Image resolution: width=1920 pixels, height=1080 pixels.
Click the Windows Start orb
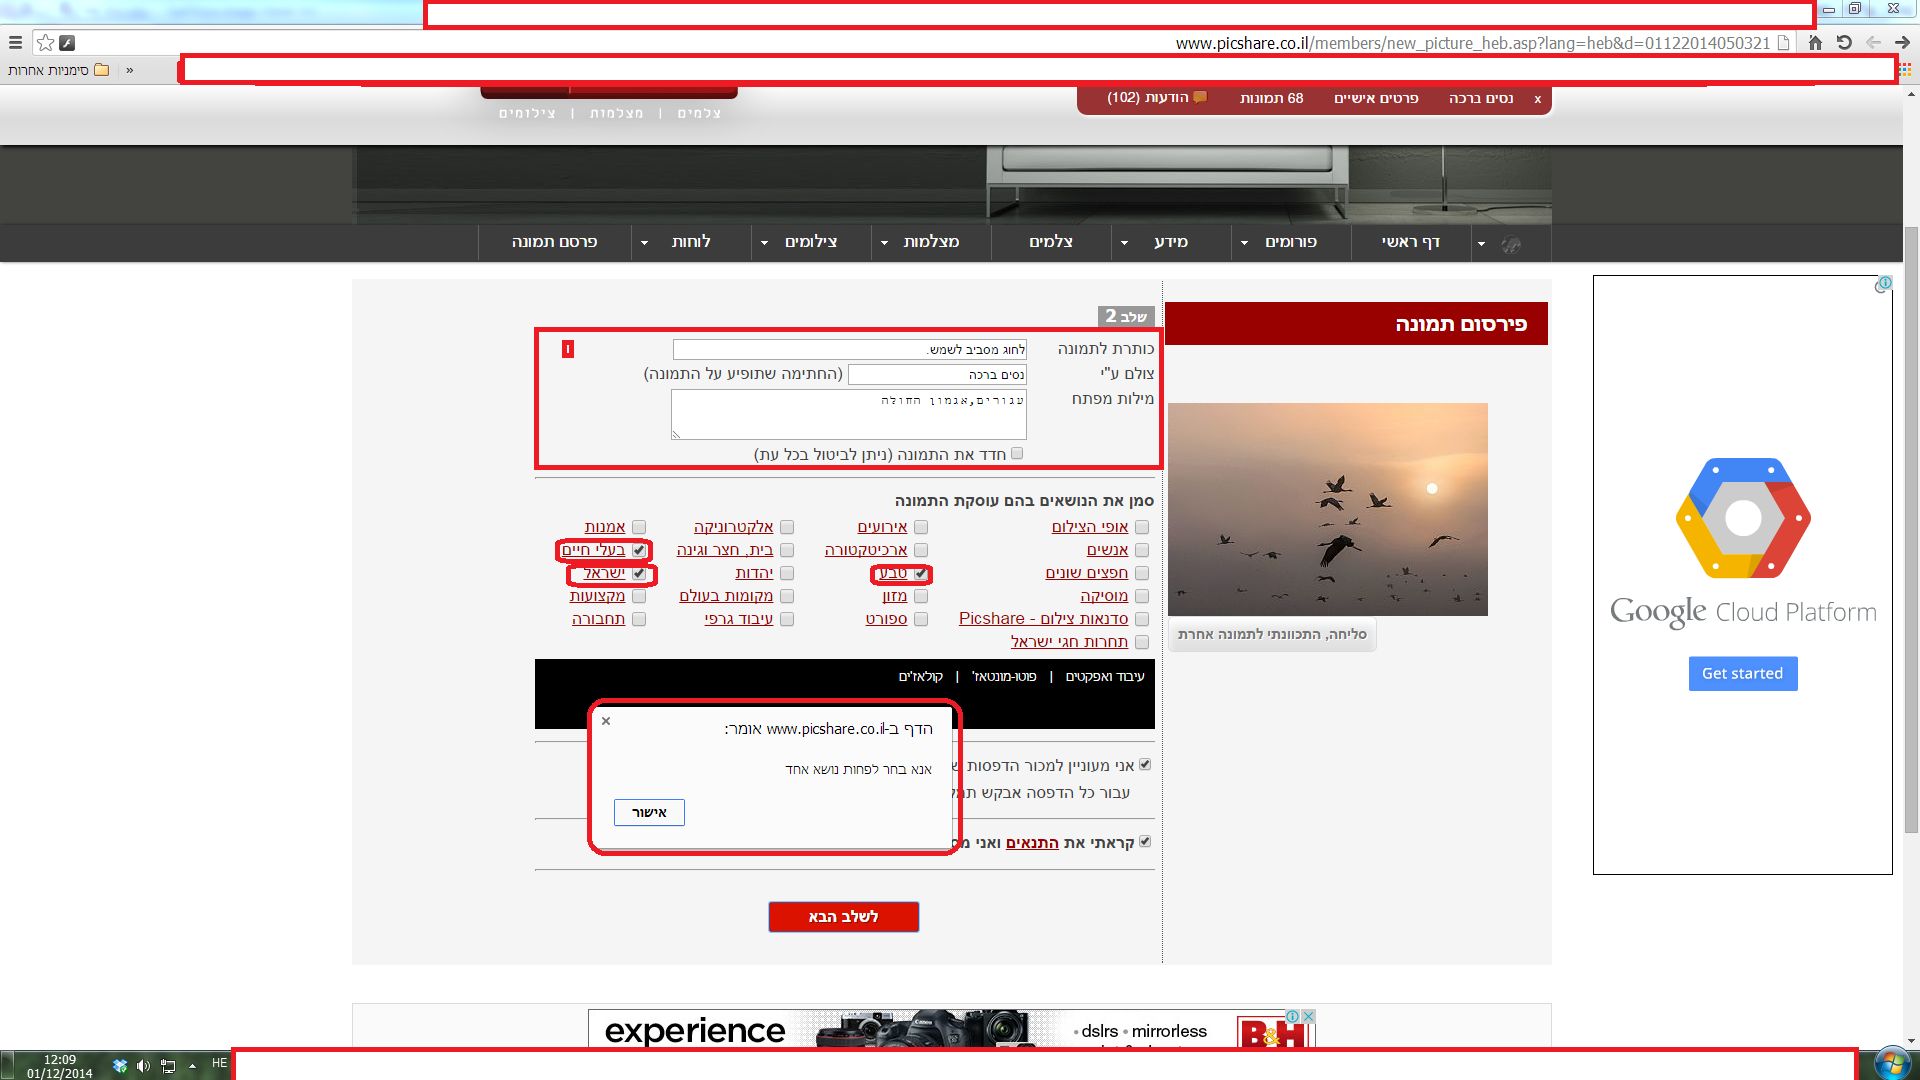(x=1891, y=1064)
